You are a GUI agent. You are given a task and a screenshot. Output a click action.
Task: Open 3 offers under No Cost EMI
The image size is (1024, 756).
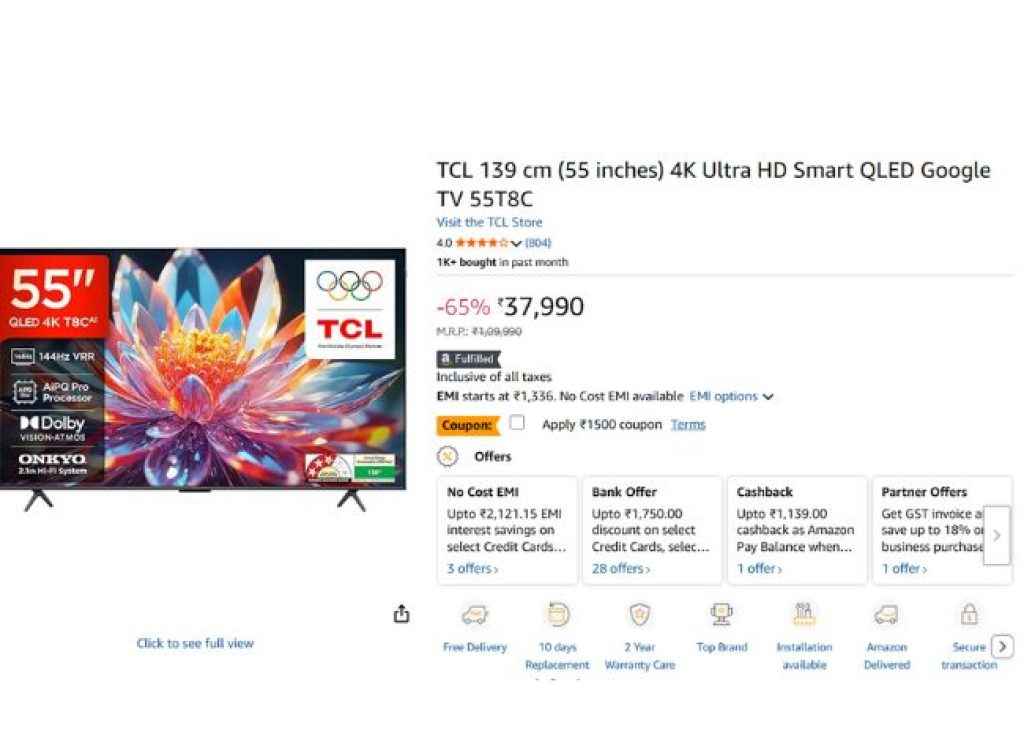(472, 568)
